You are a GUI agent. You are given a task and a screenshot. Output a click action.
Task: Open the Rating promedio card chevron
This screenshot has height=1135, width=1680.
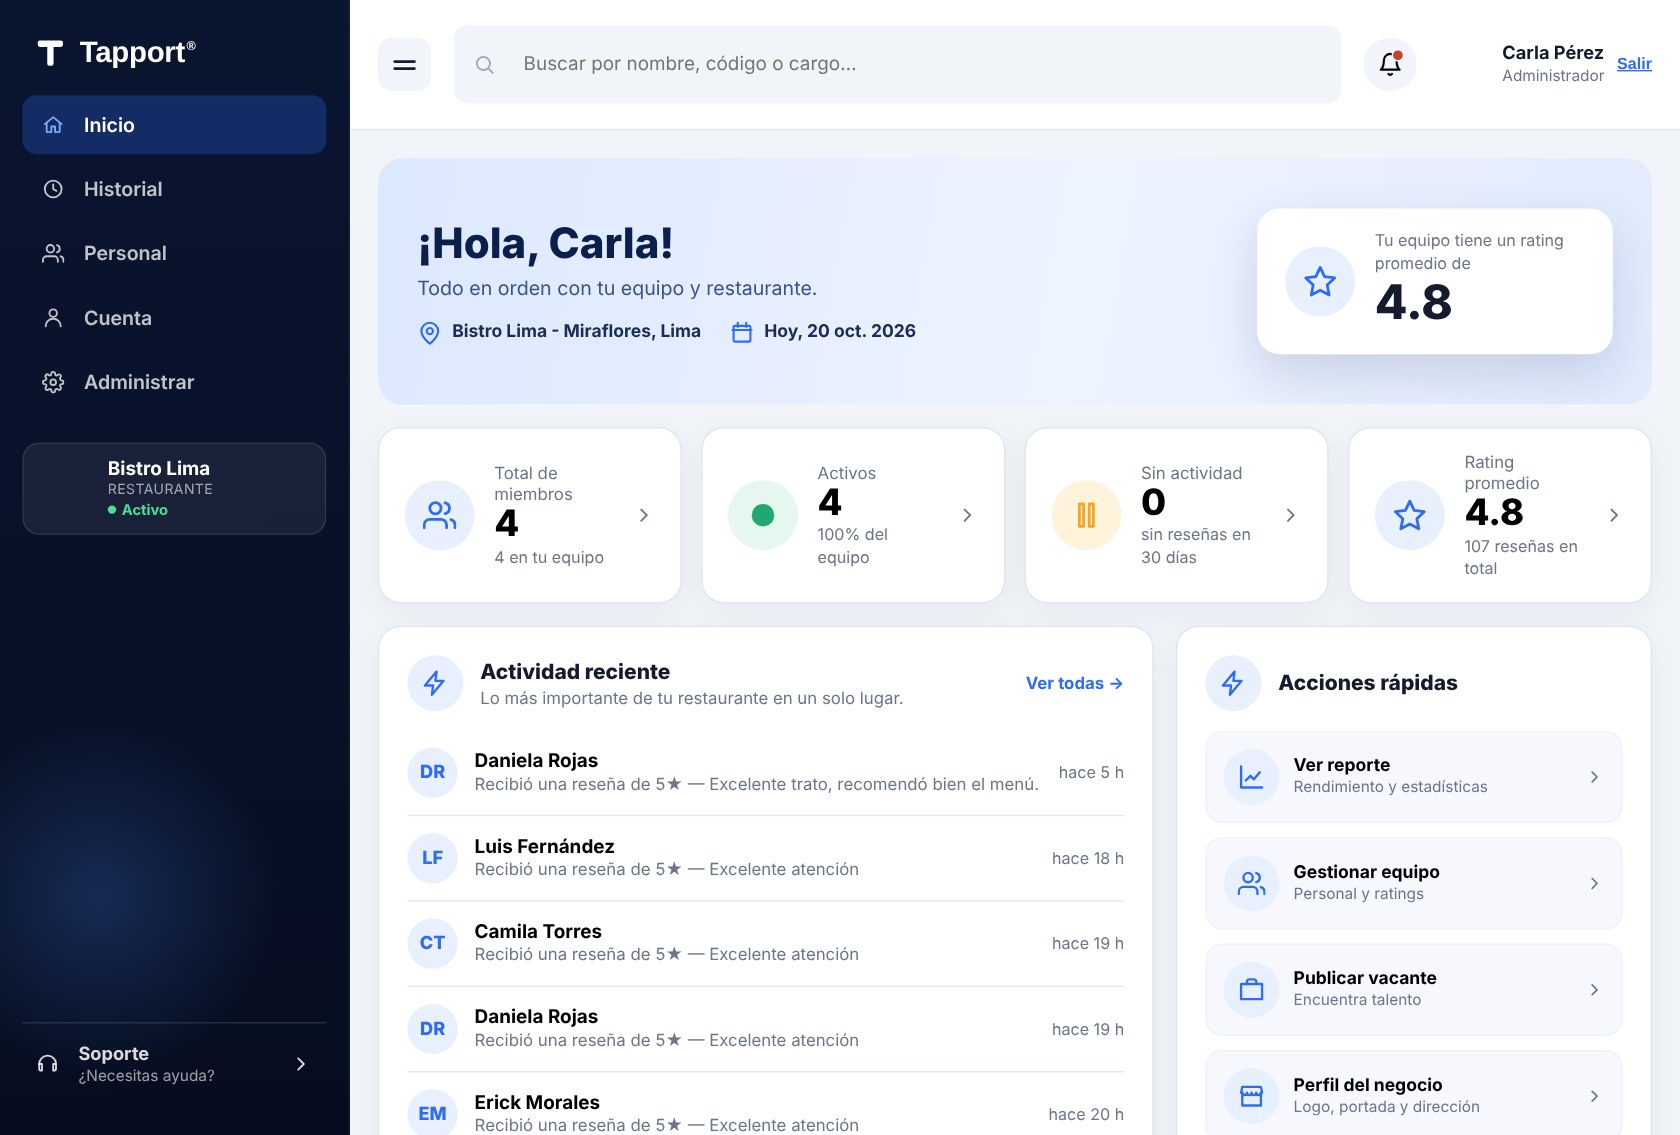click(1614, 515)
